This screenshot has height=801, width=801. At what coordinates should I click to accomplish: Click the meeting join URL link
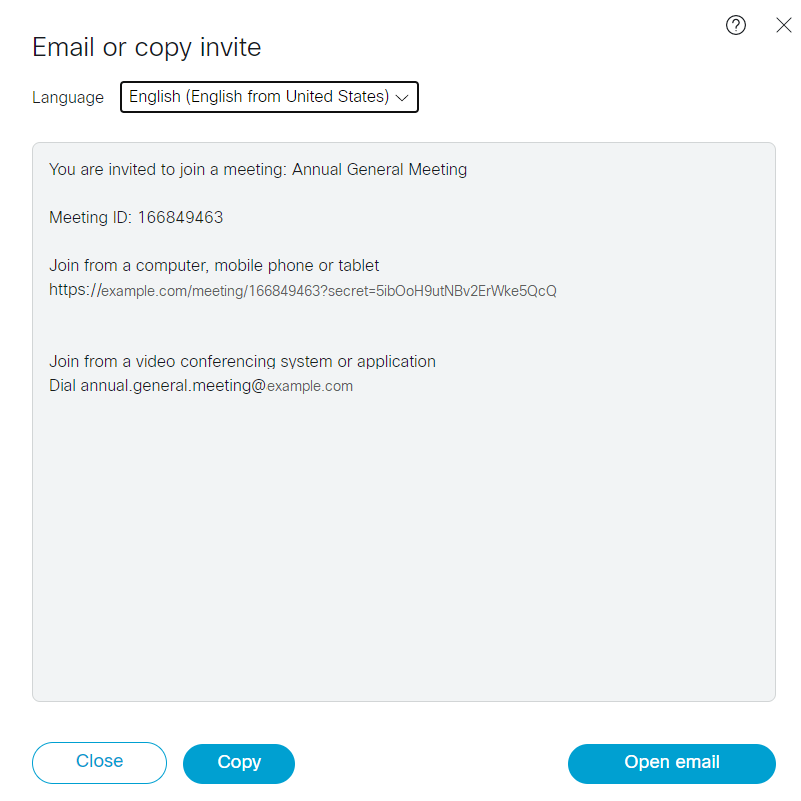303,290
